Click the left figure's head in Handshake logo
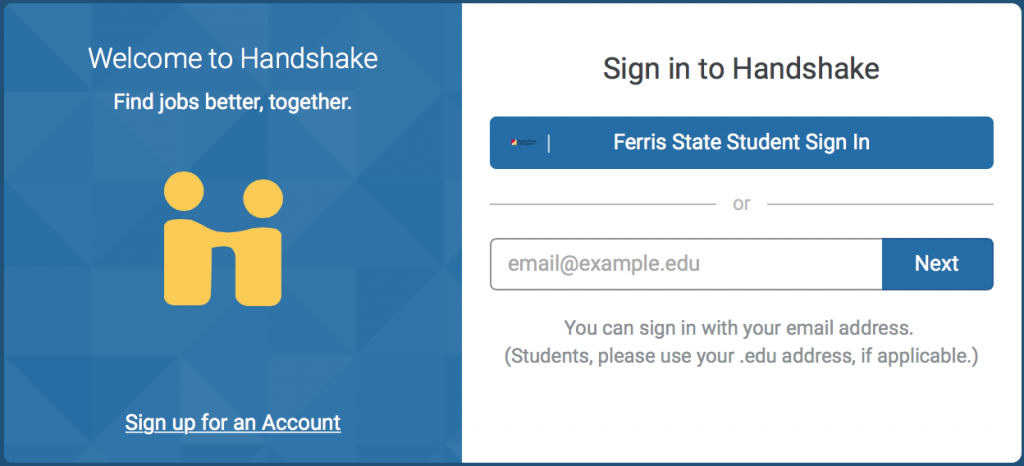The image size is (1024, 466). (x=184, y=191)
